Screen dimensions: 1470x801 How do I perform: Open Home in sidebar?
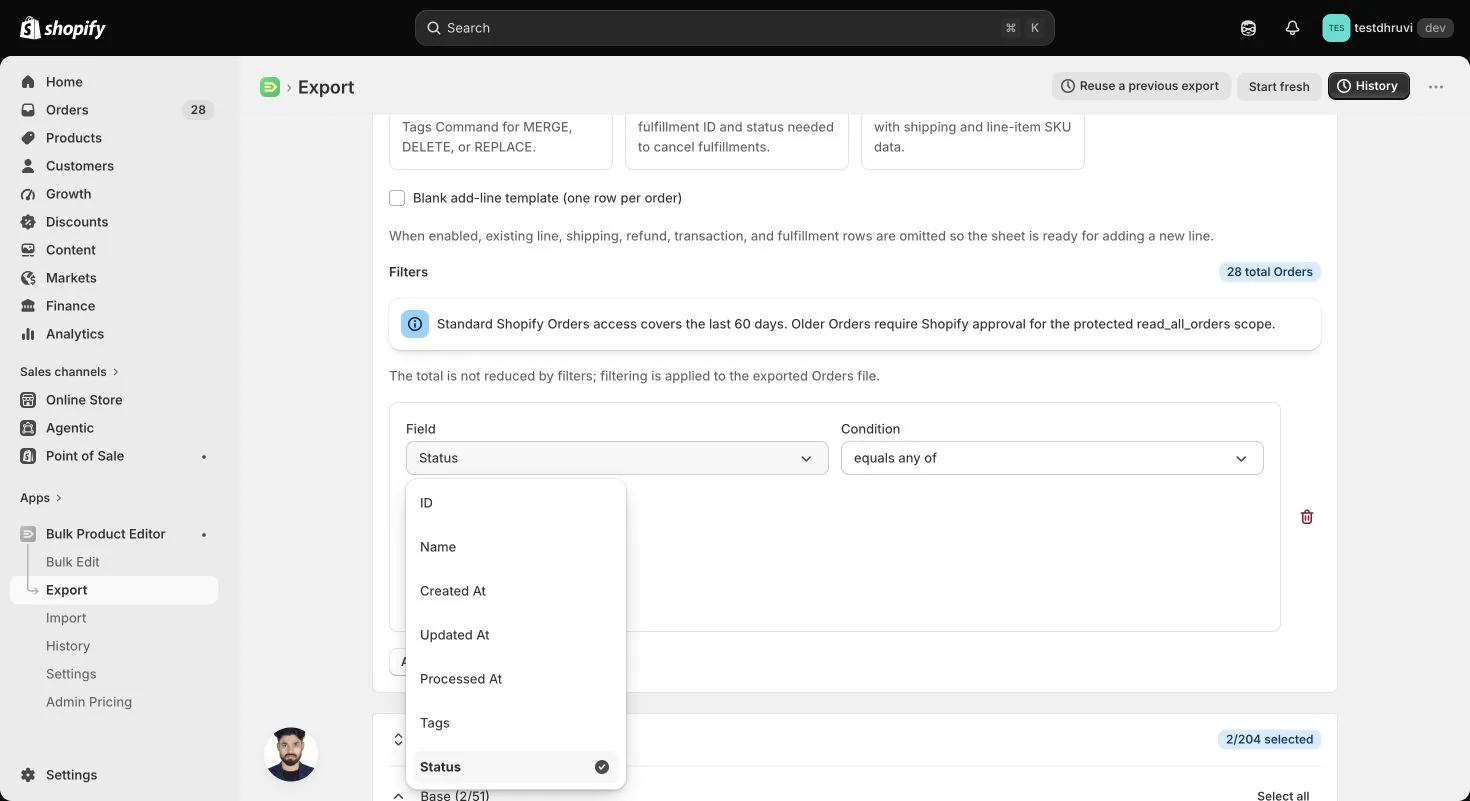coord(64,82)
